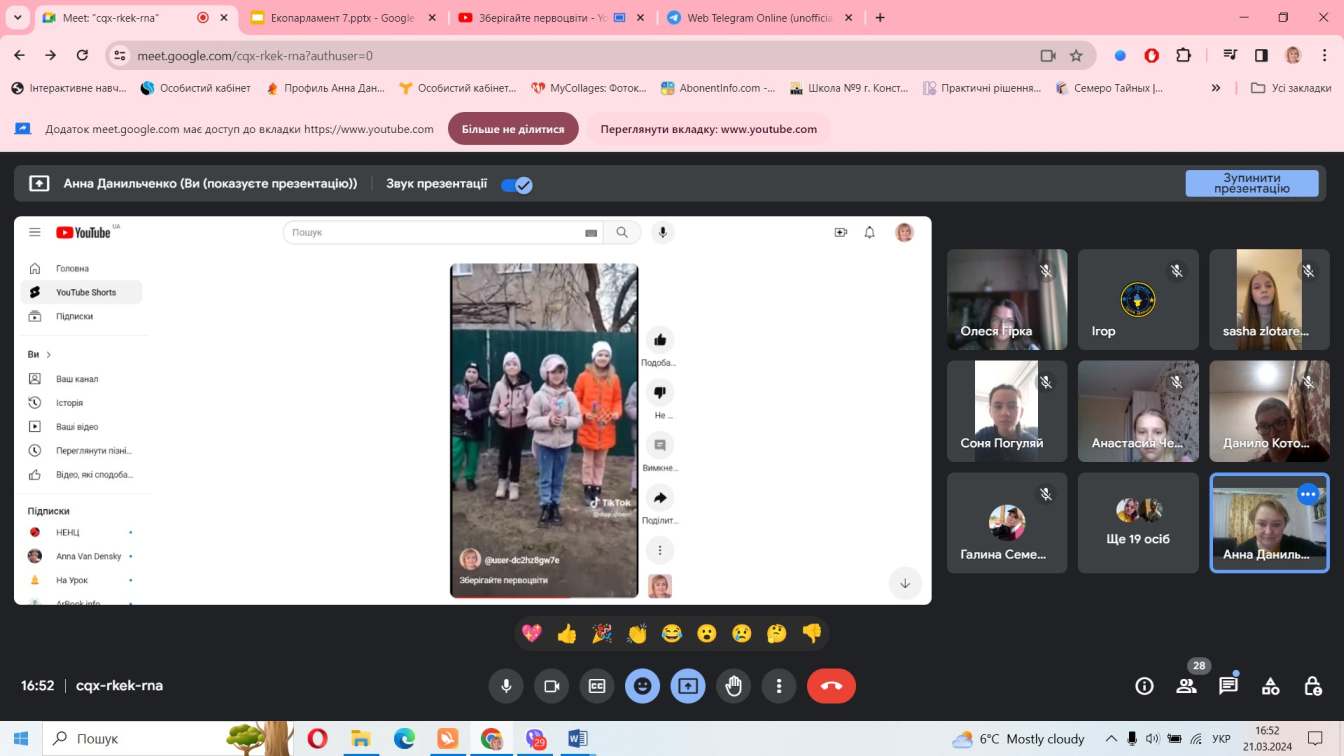Open more options three-dot menu in Meet

tap(779, 686)
